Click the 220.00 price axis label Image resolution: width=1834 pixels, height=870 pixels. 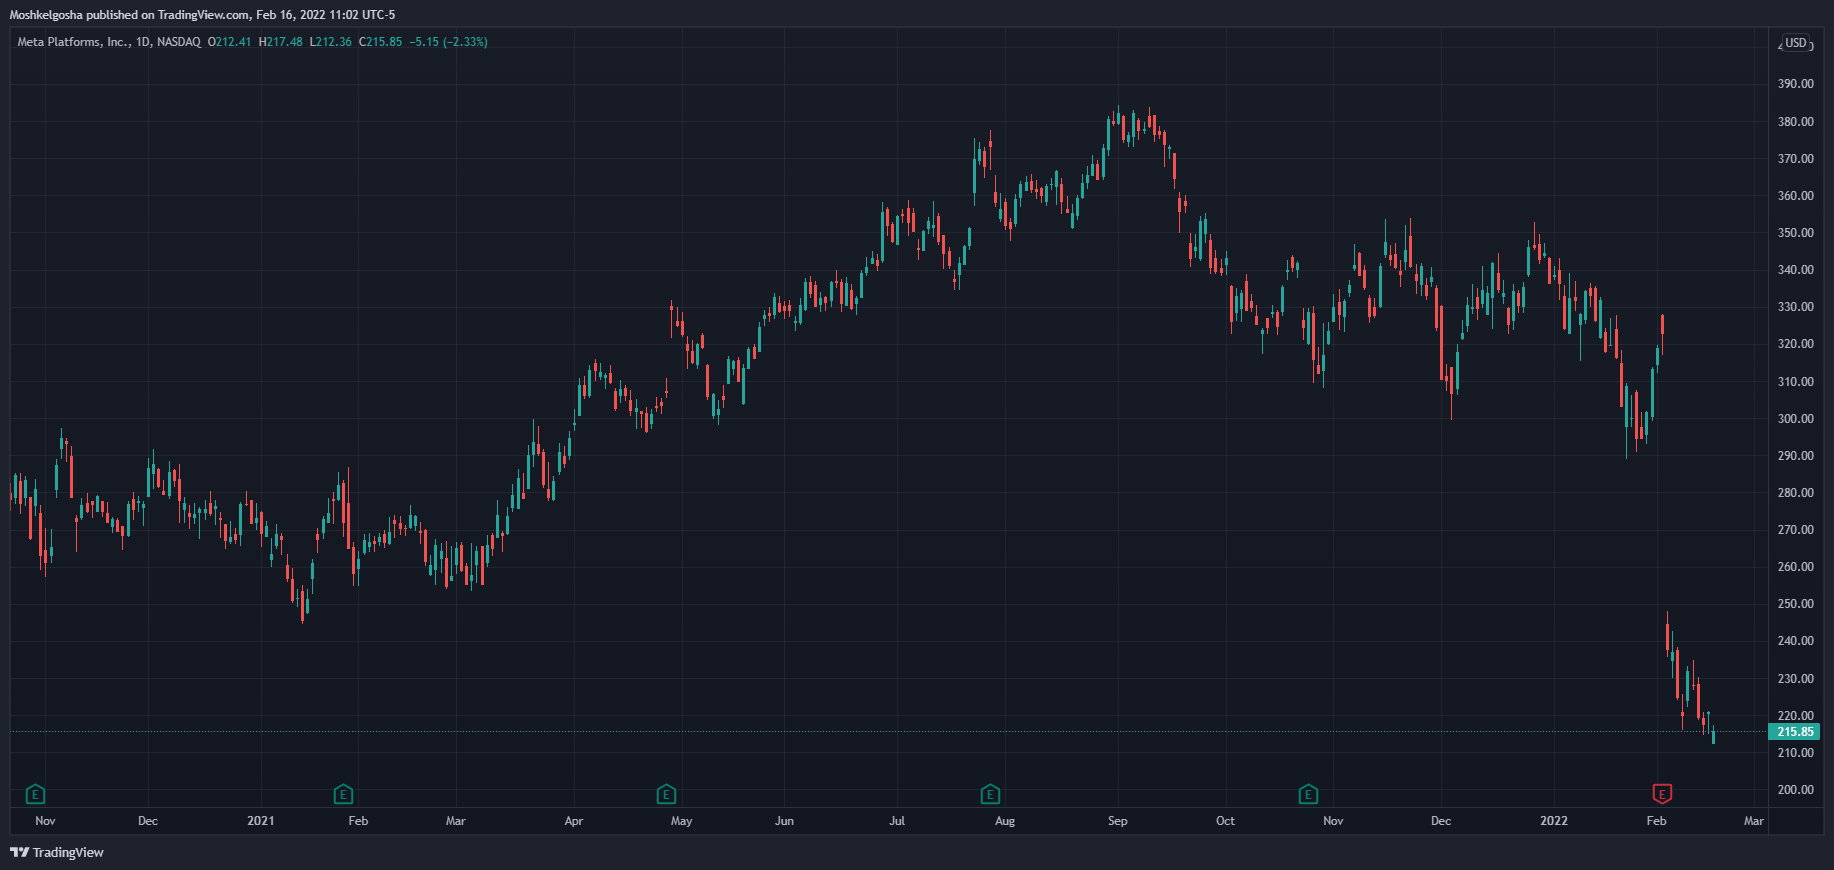(1795, 716)
